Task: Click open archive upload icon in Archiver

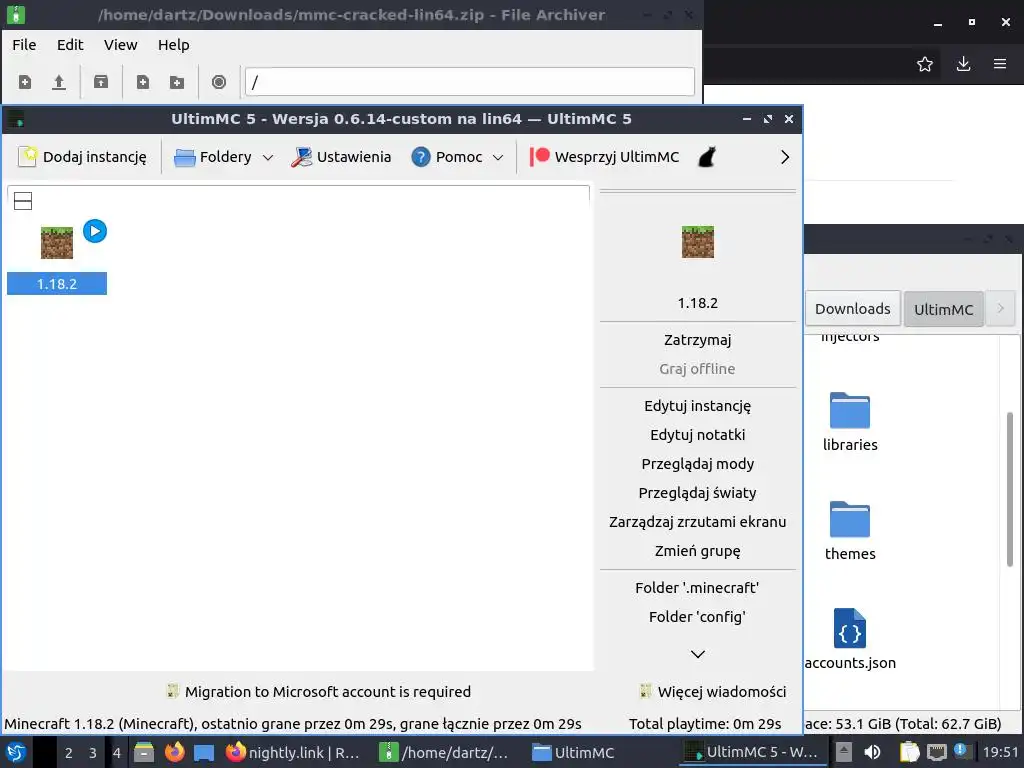Action: 59,82
